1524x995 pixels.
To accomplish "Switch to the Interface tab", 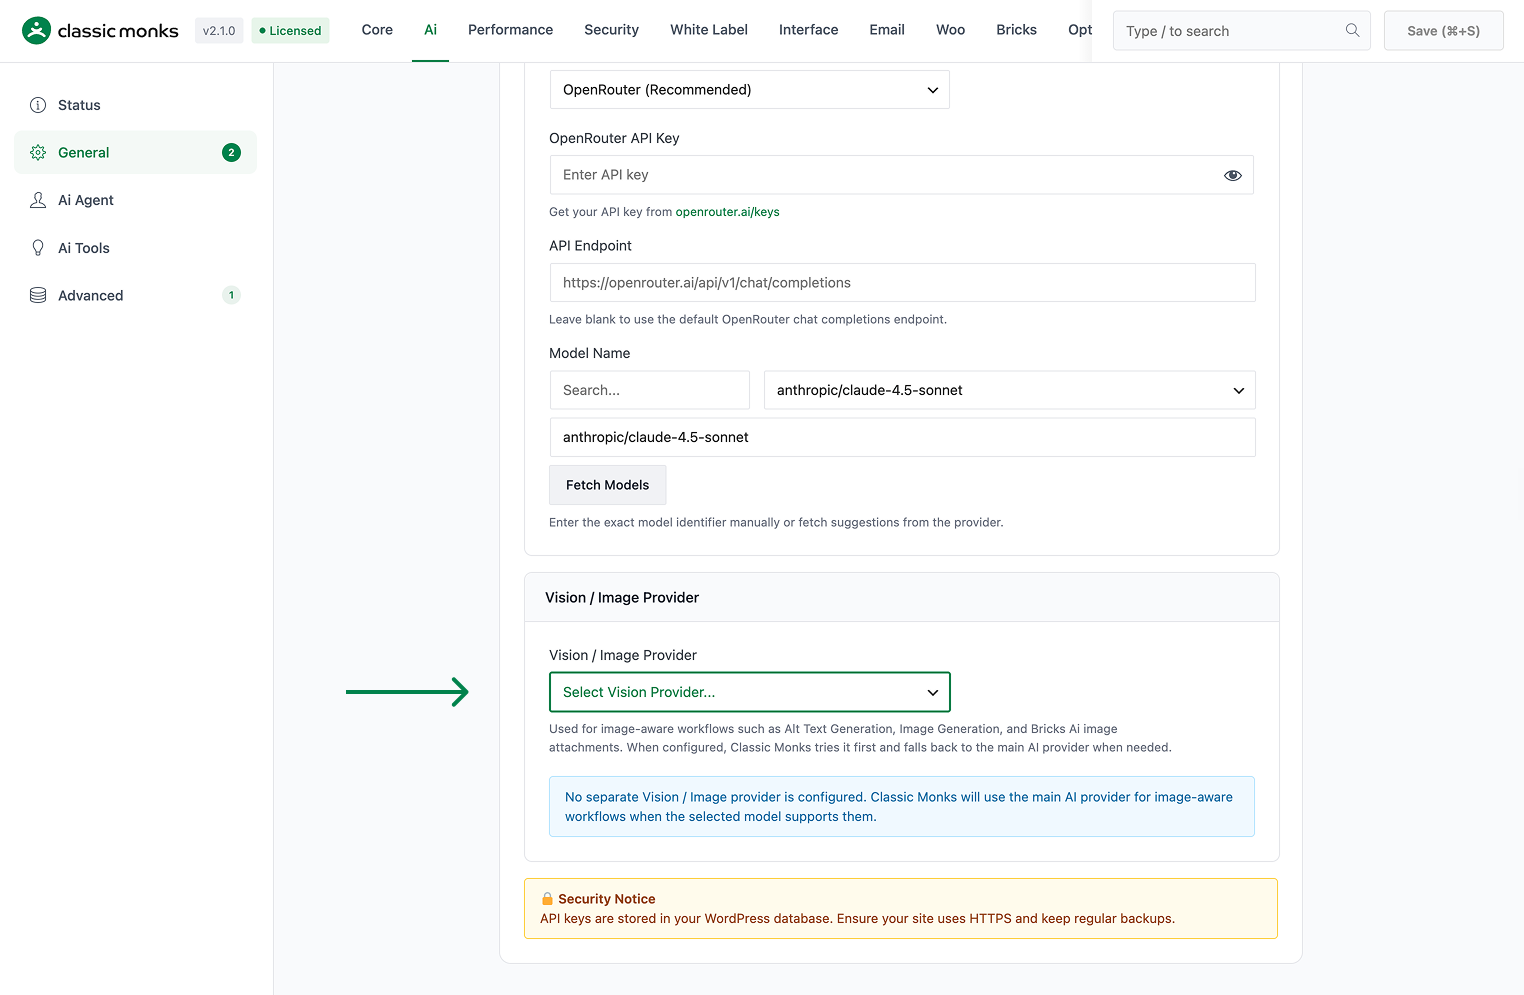I will click(809, 30).
